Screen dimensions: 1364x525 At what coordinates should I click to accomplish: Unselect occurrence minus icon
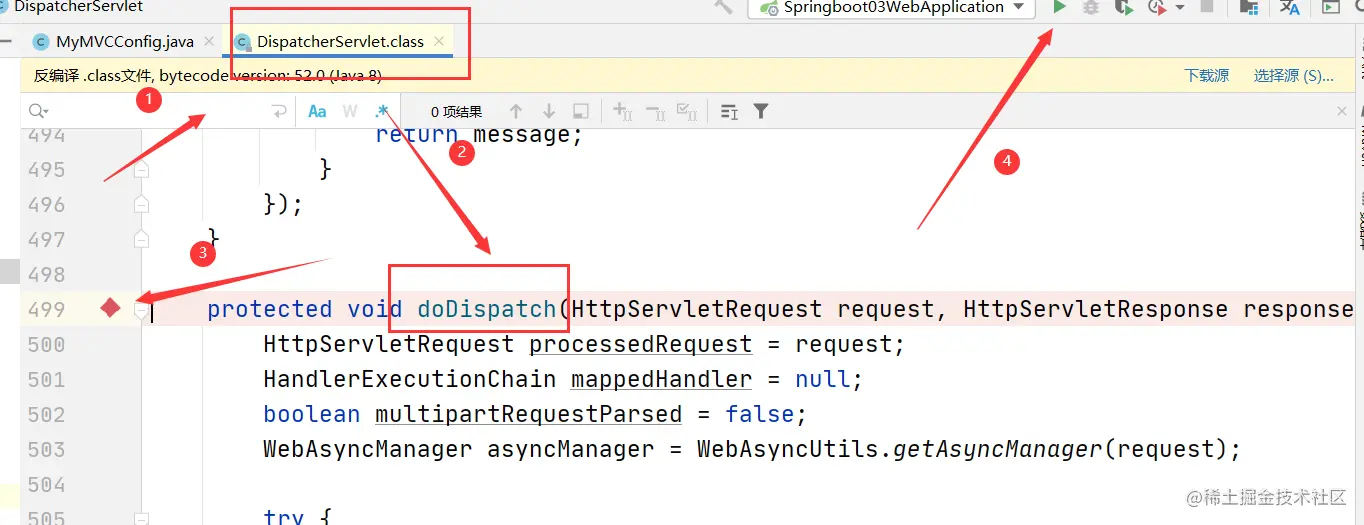655,112
